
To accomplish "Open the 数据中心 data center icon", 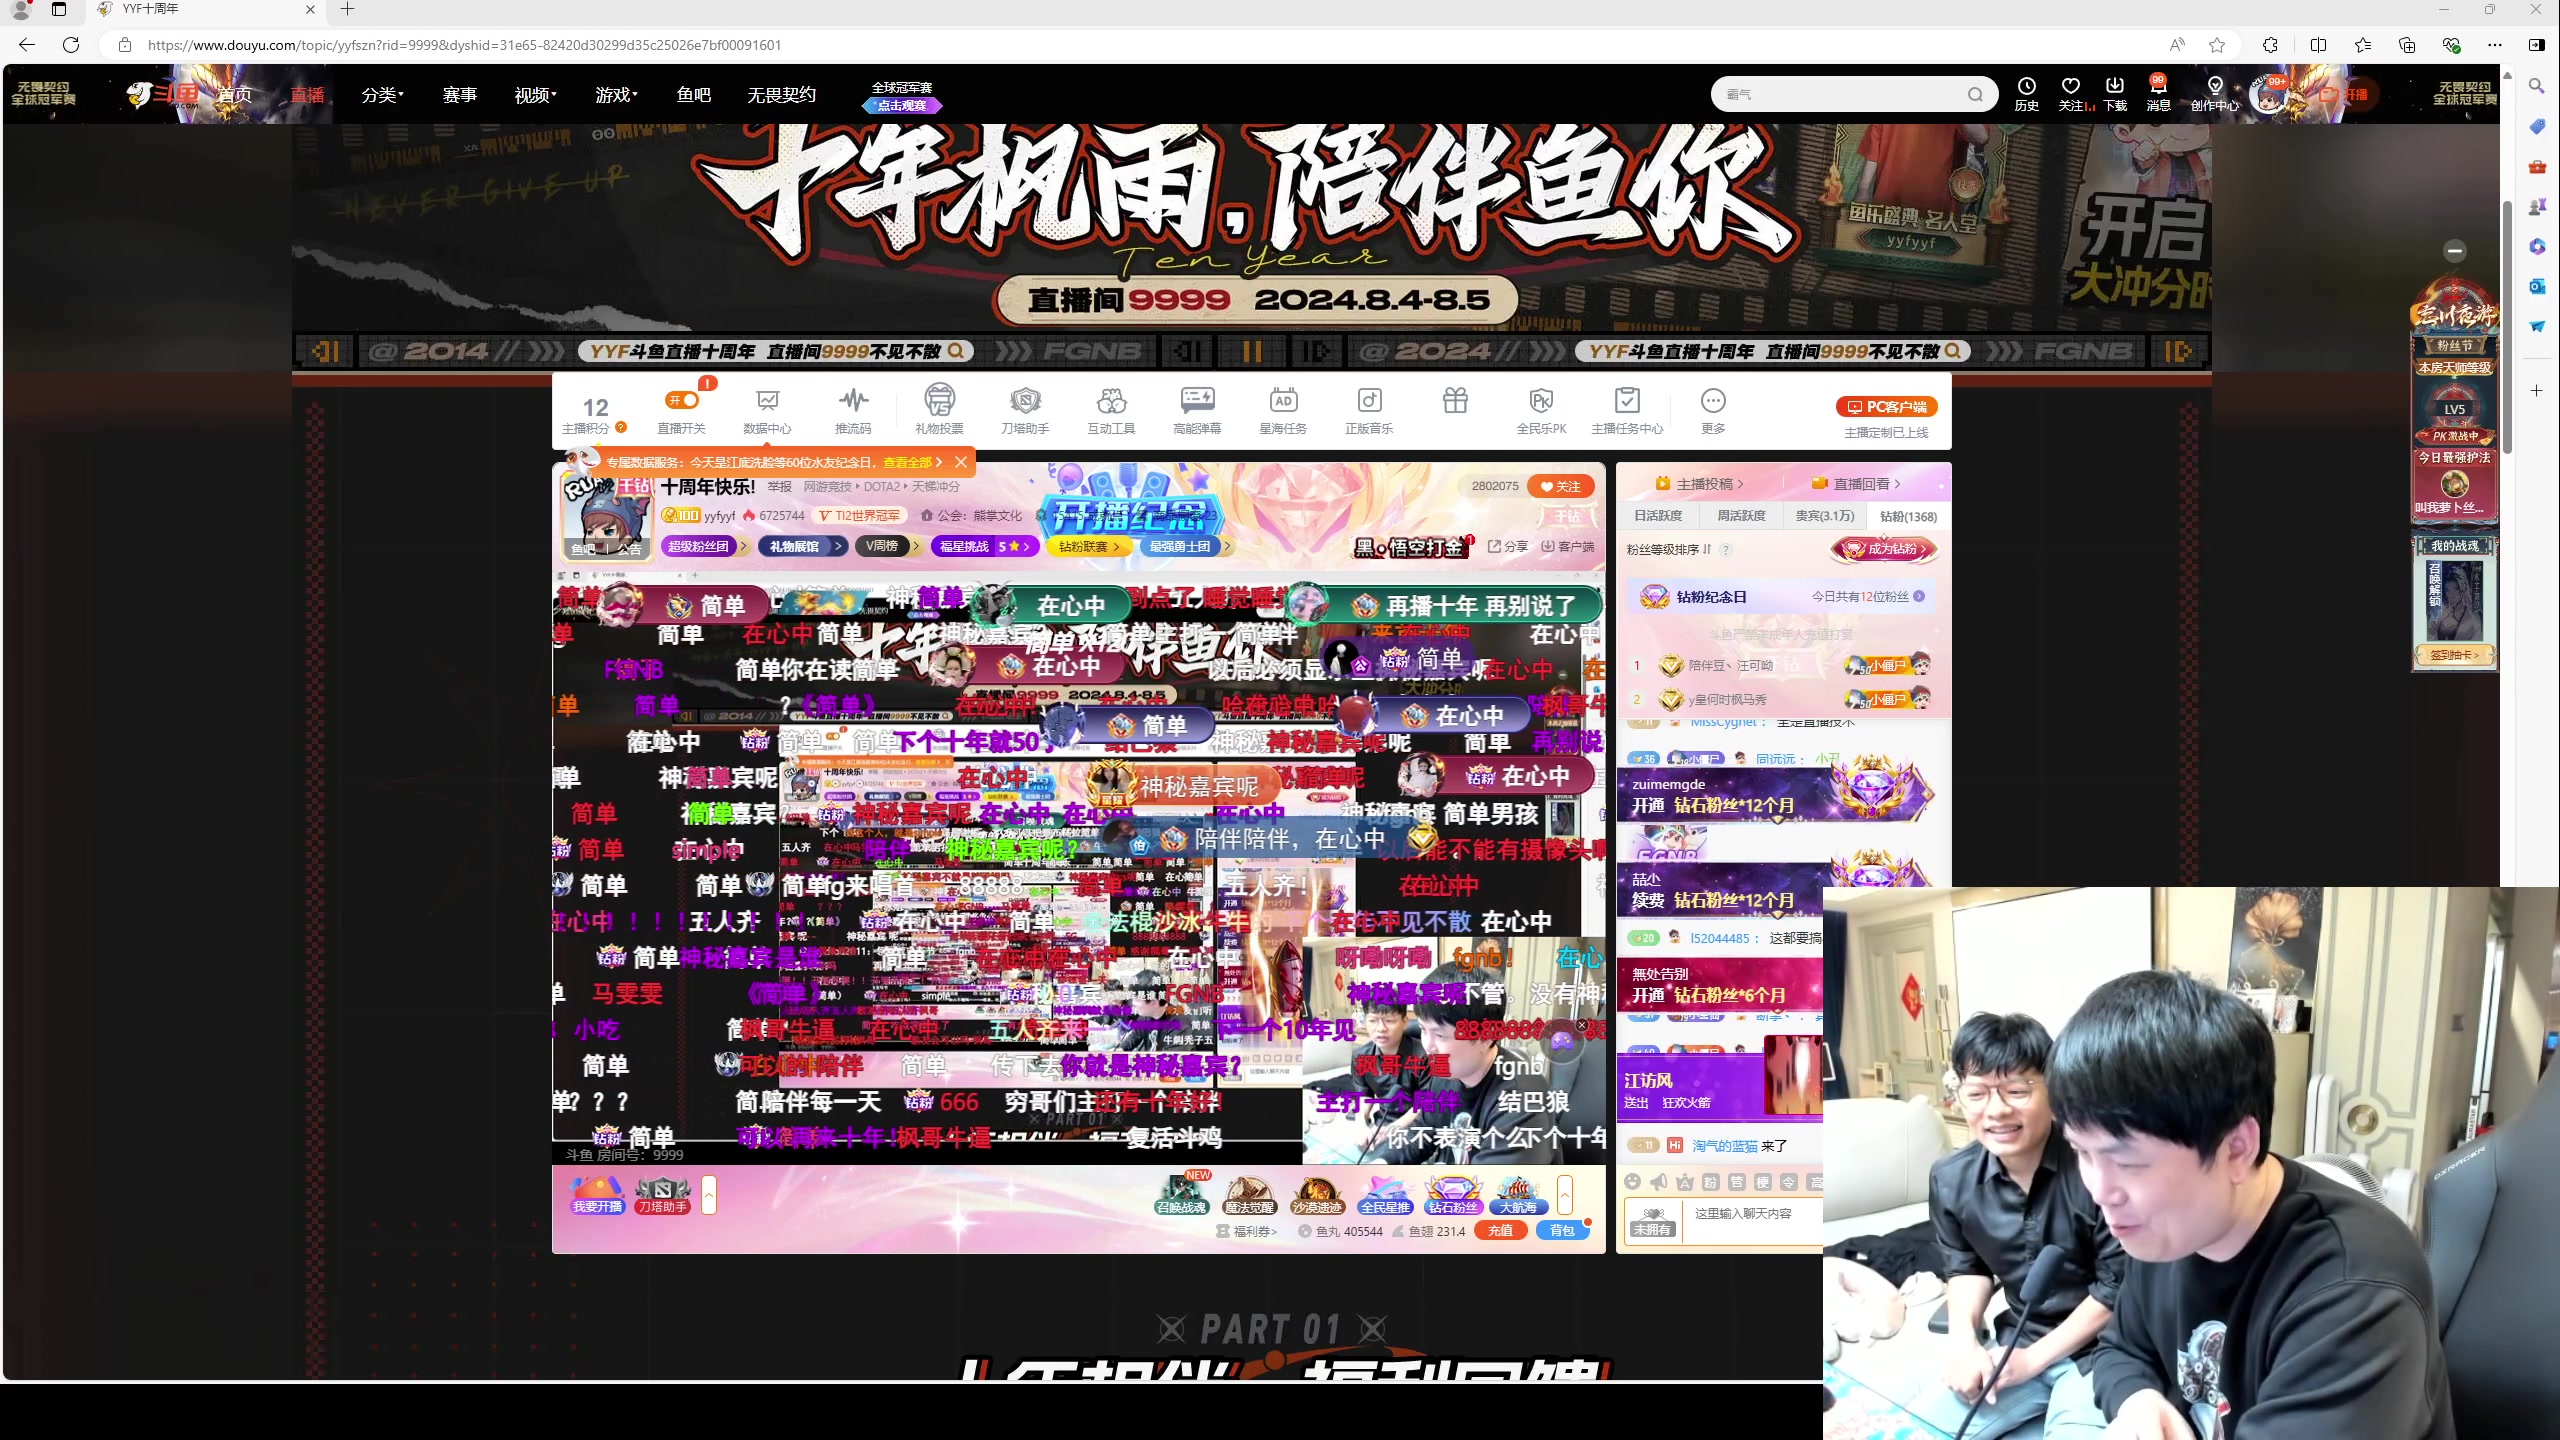I will click(x=767, y=410).
